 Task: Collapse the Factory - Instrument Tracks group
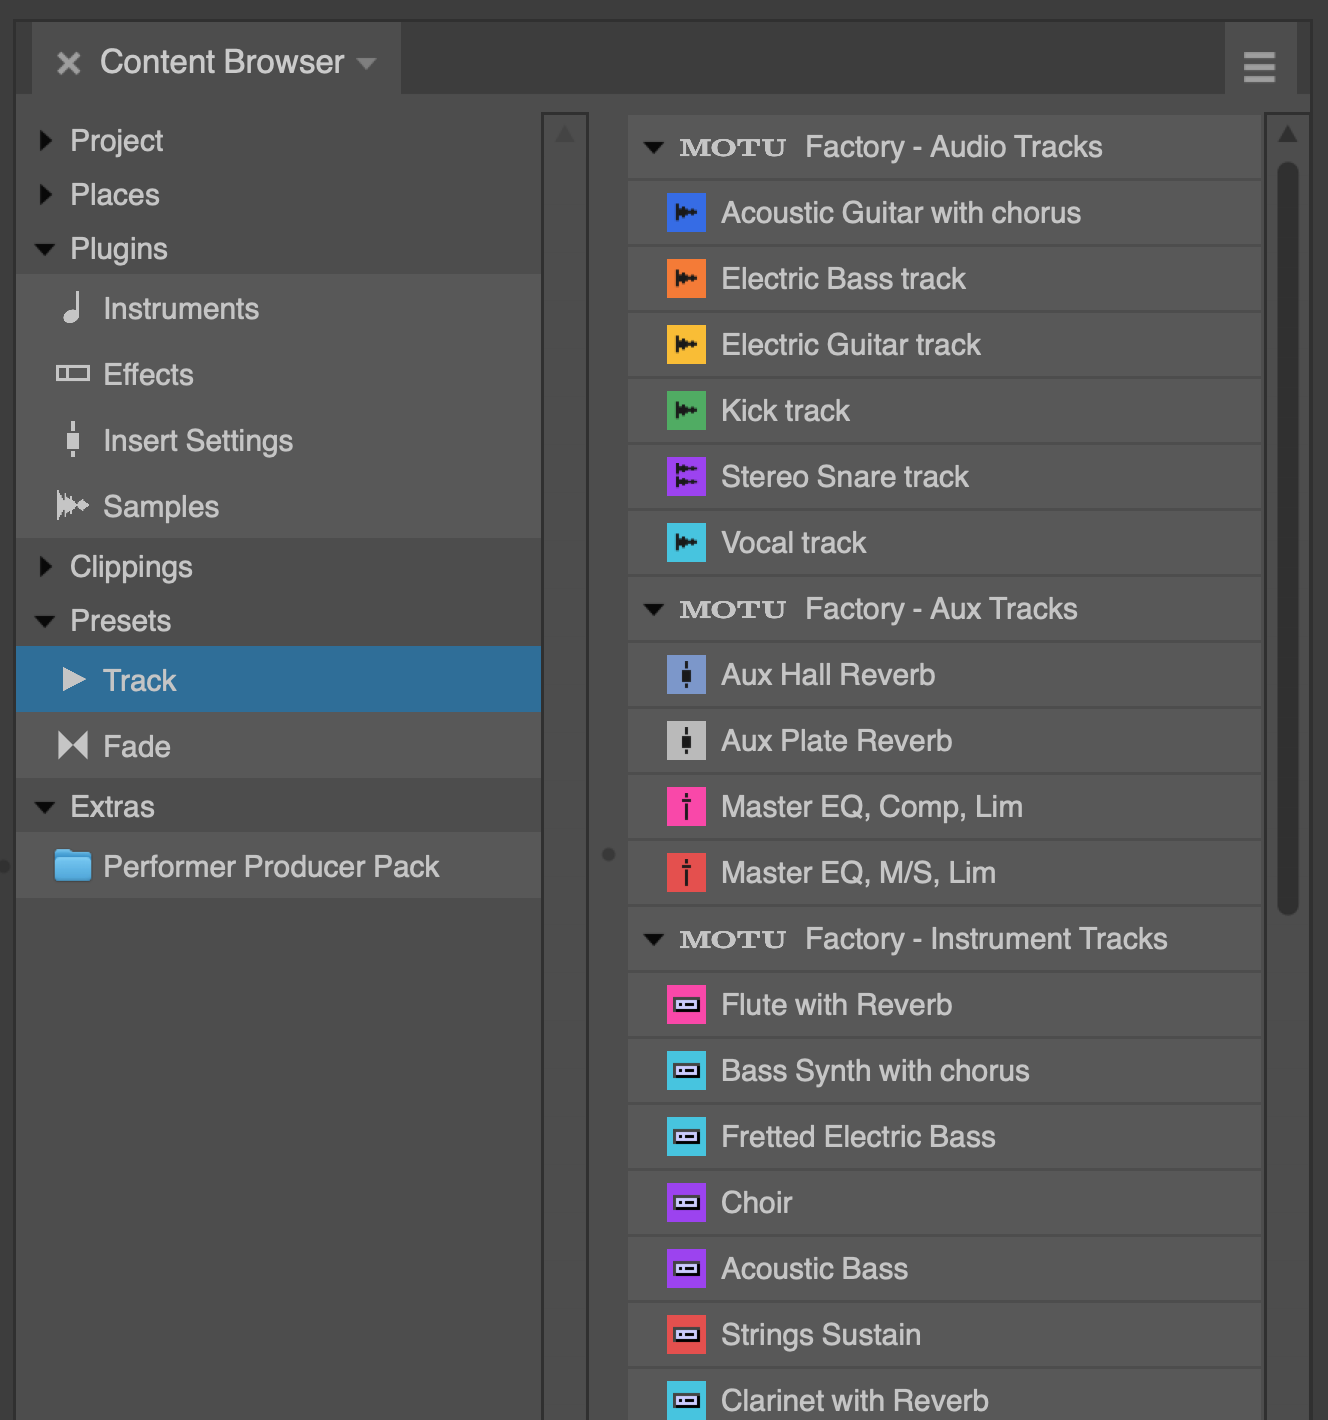tap(654, 939)
